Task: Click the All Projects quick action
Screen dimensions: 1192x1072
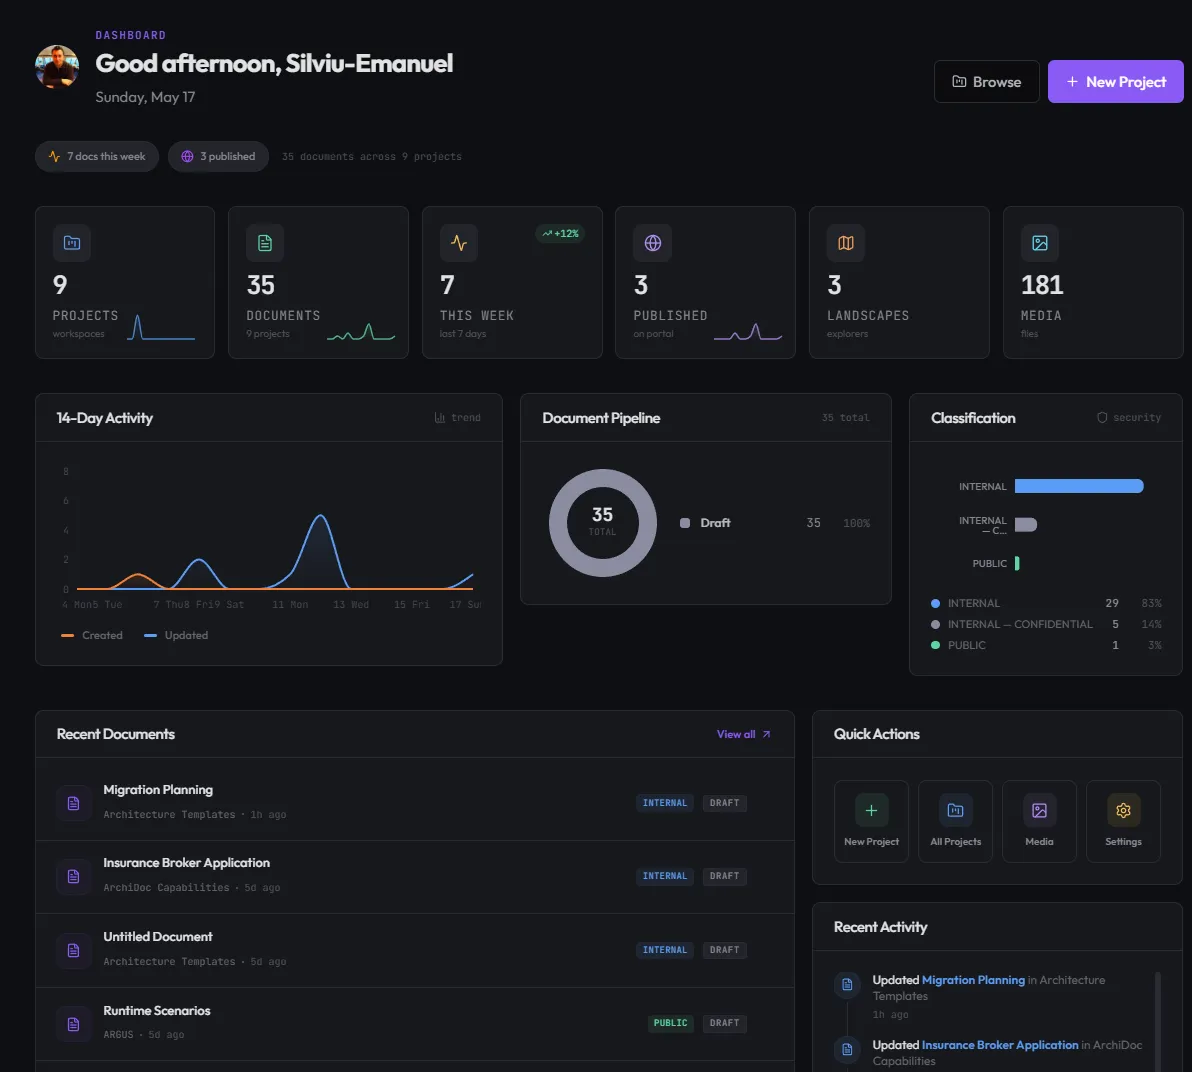Action: point(956,821)
